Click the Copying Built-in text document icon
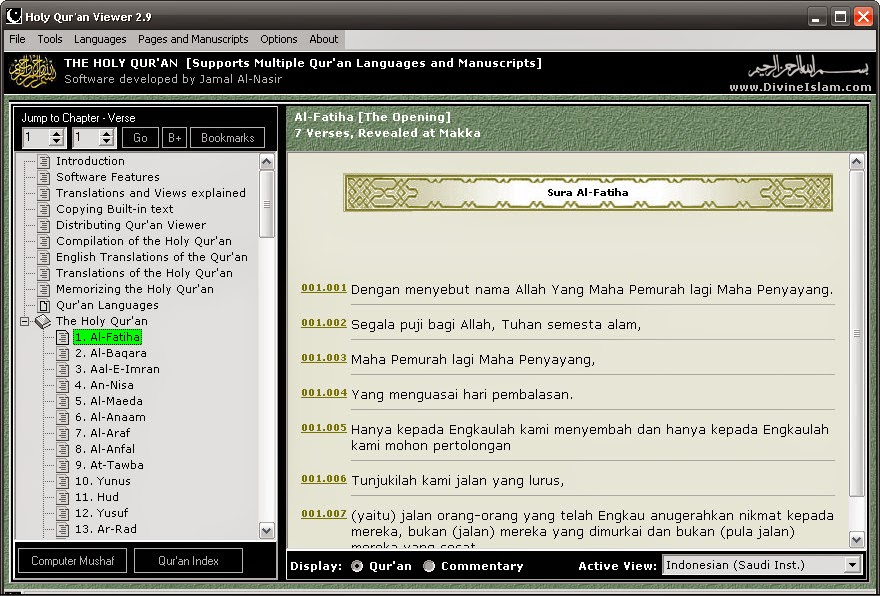Image resolution: width=880 pixels, height=596 pixels. click(x=43, y=209)
